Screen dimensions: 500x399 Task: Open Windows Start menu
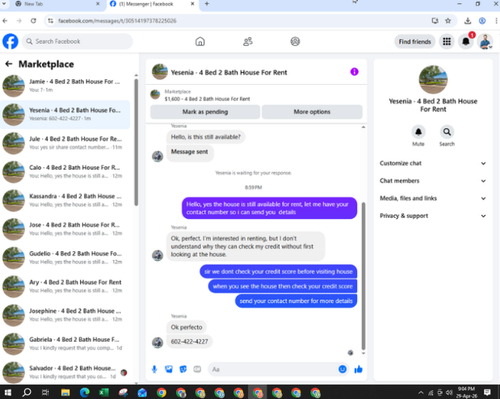(7, 392)
